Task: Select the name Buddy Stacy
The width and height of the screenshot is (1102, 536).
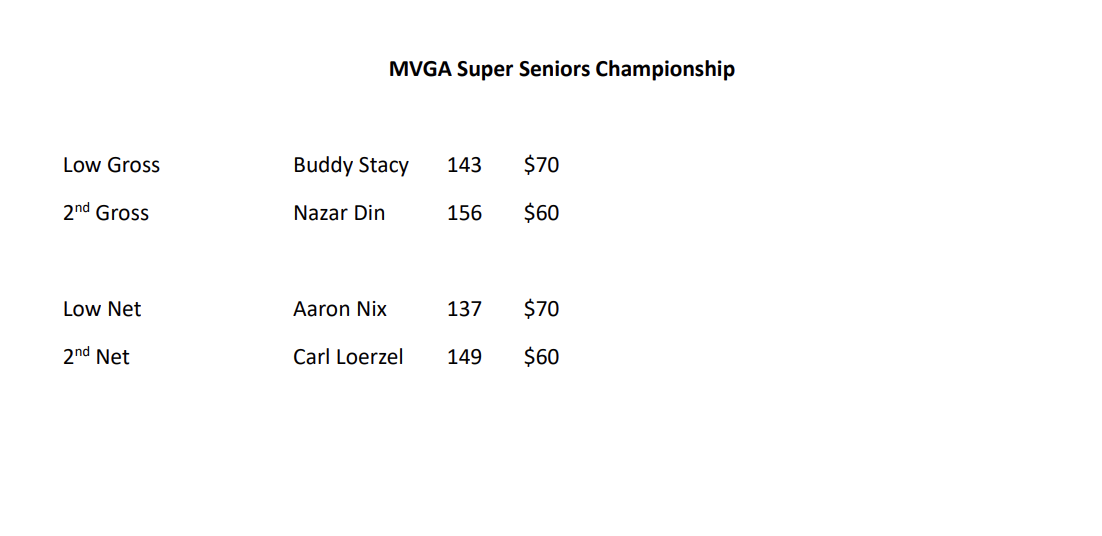Action: (350, 165)
